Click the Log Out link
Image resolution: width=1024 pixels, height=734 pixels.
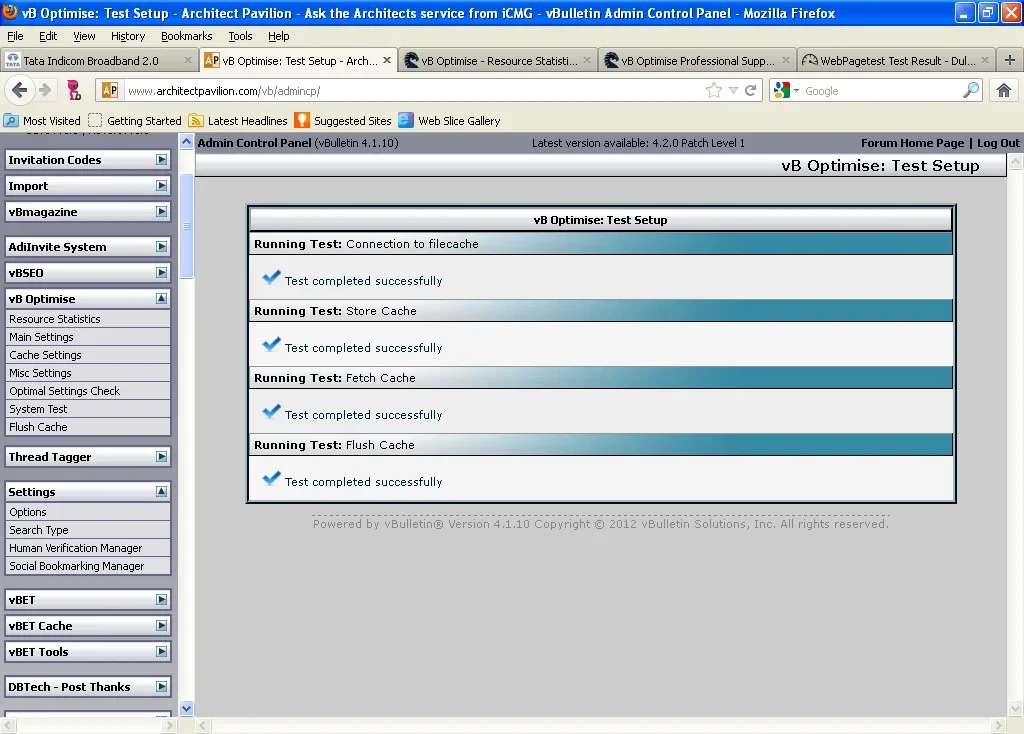coord(998,143)
